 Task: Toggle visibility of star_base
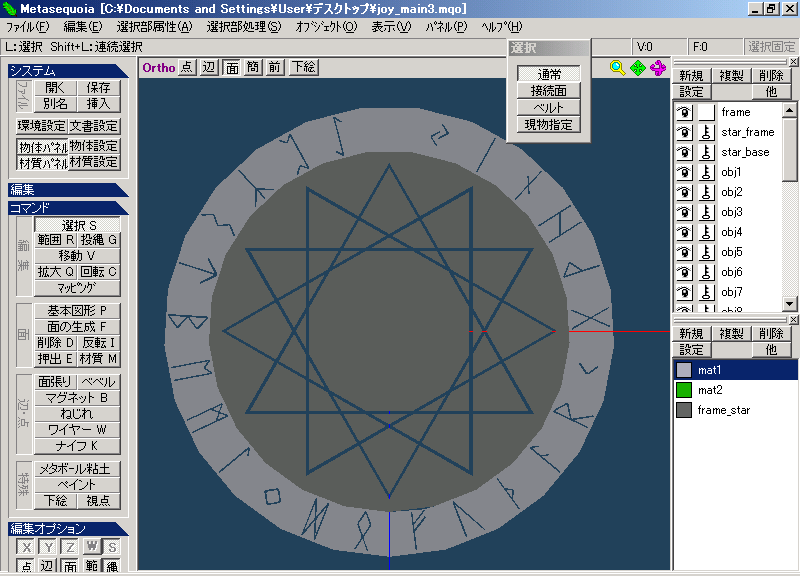click(684, 152)
